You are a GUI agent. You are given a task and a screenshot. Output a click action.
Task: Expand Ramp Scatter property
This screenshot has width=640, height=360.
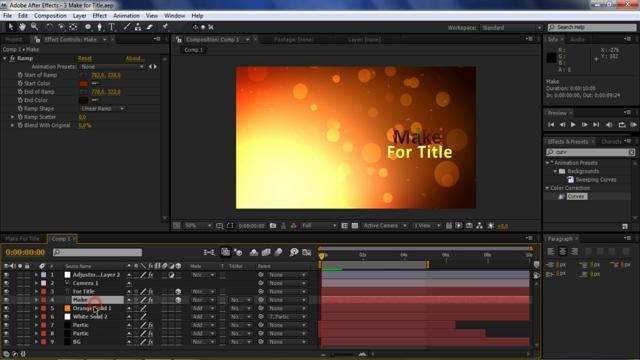point(12,117)
